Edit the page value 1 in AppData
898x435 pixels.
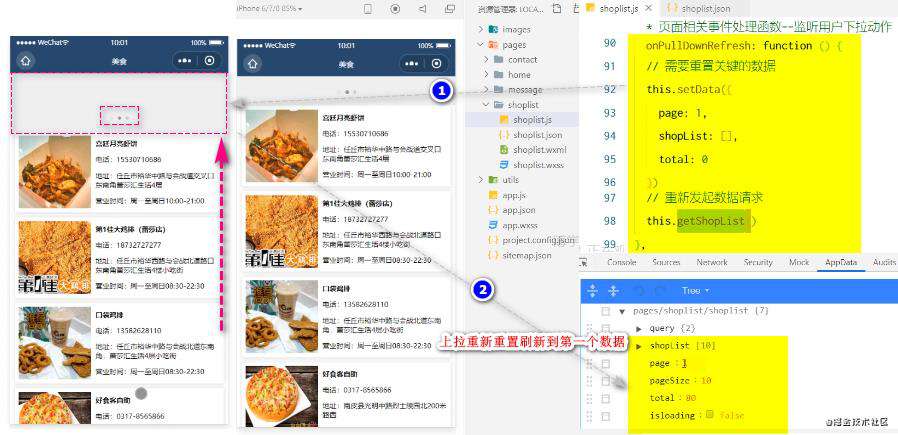684,363
